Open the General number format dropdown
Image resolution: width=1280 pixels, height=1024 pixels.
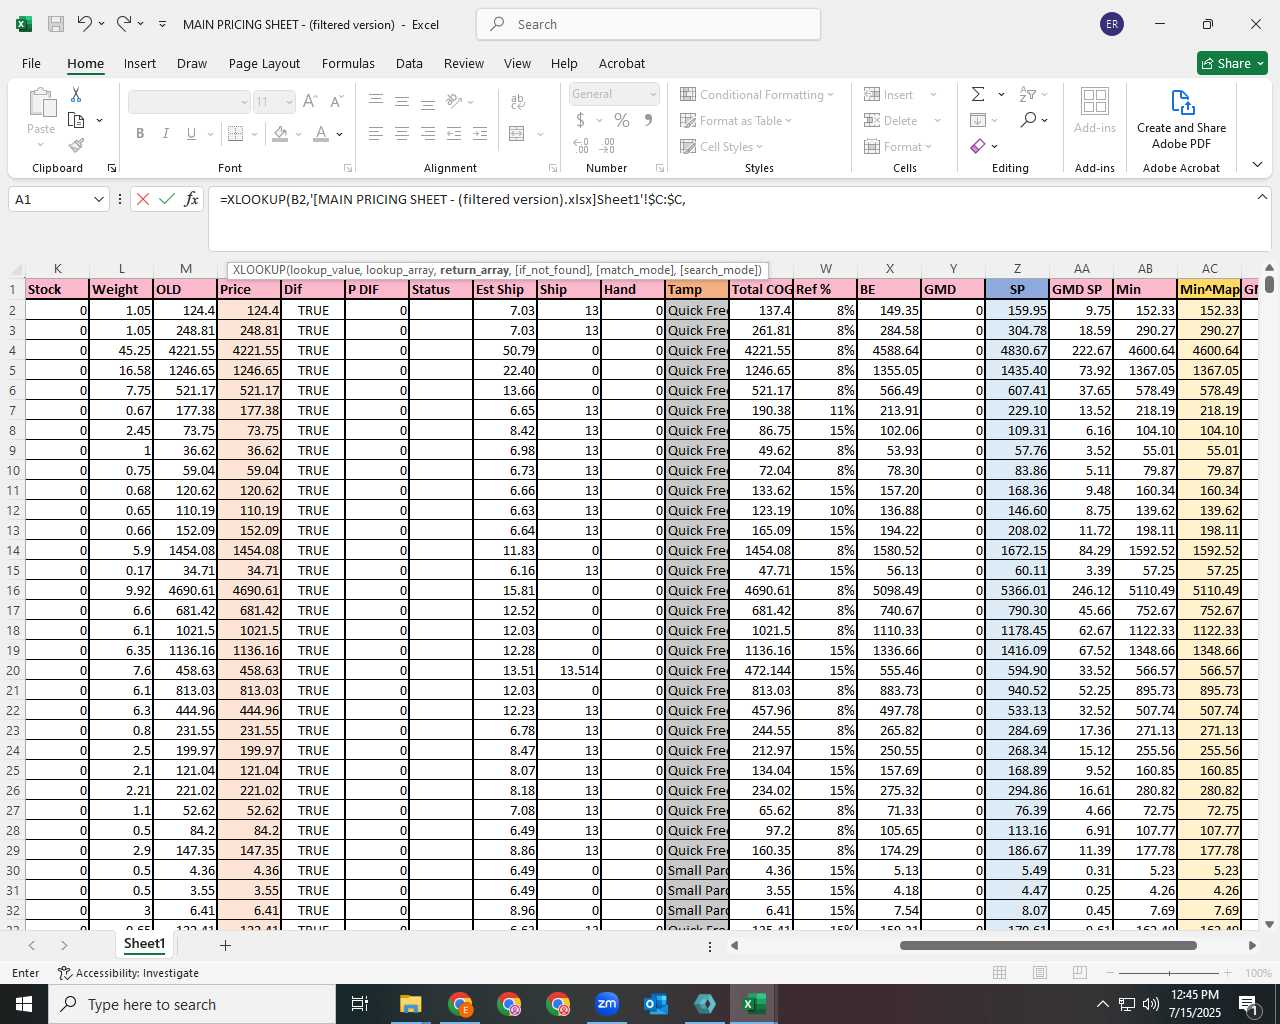[x=653, y=94]
